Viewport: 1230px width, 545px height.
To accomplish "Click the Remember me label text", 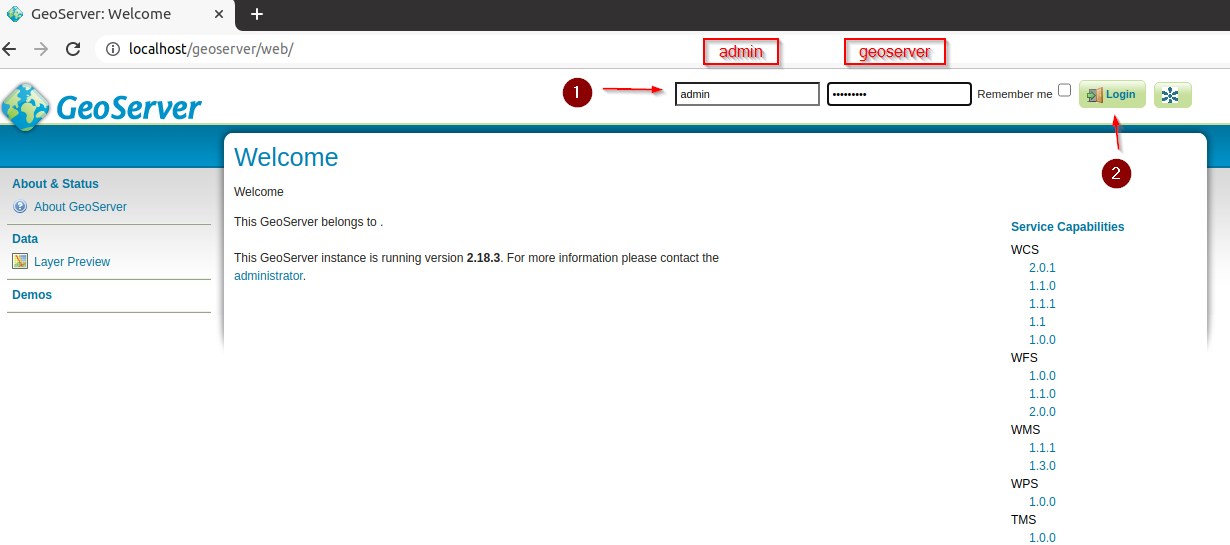I will (1015, 94).
